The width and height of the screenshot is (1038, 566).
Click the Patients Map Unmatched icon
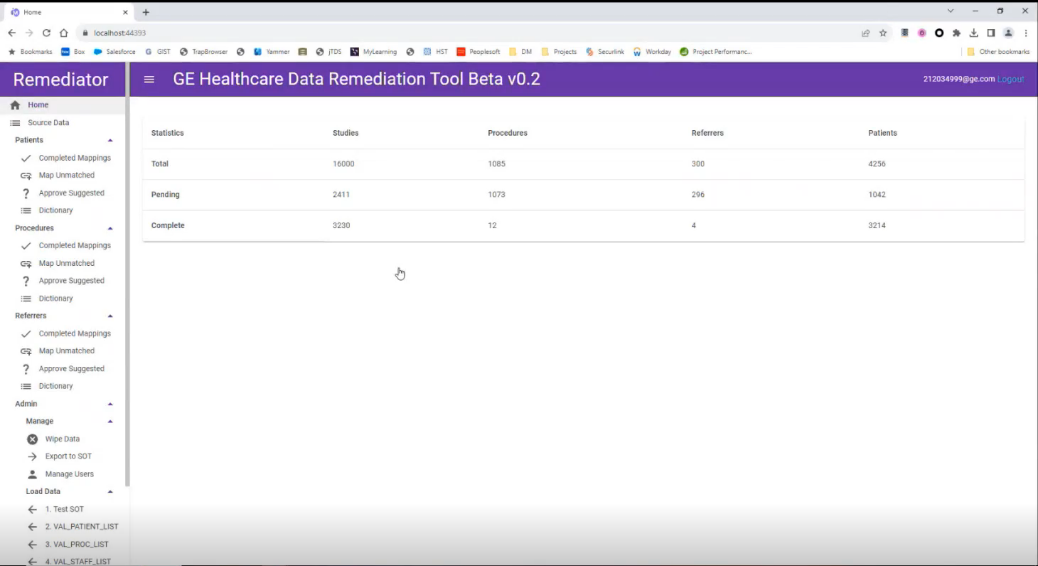[x=26, y=175]
